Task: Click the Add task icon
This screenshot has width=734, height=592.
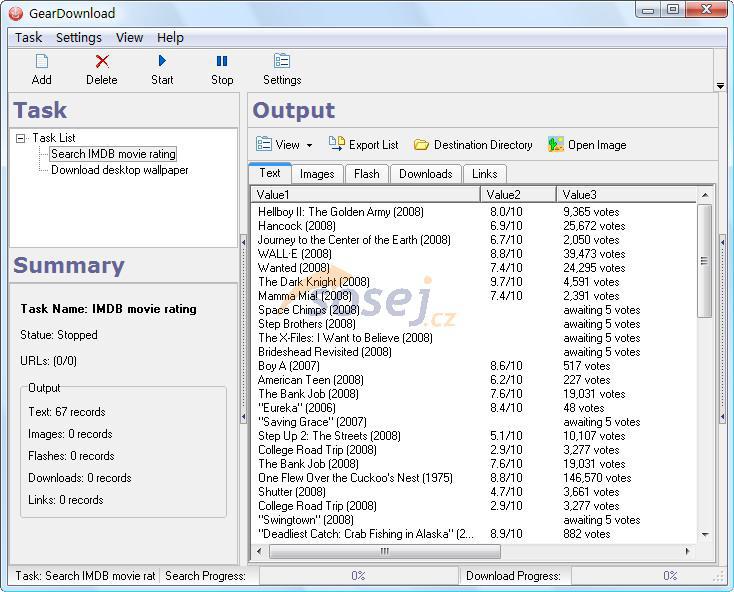Action: pos(42,61)
